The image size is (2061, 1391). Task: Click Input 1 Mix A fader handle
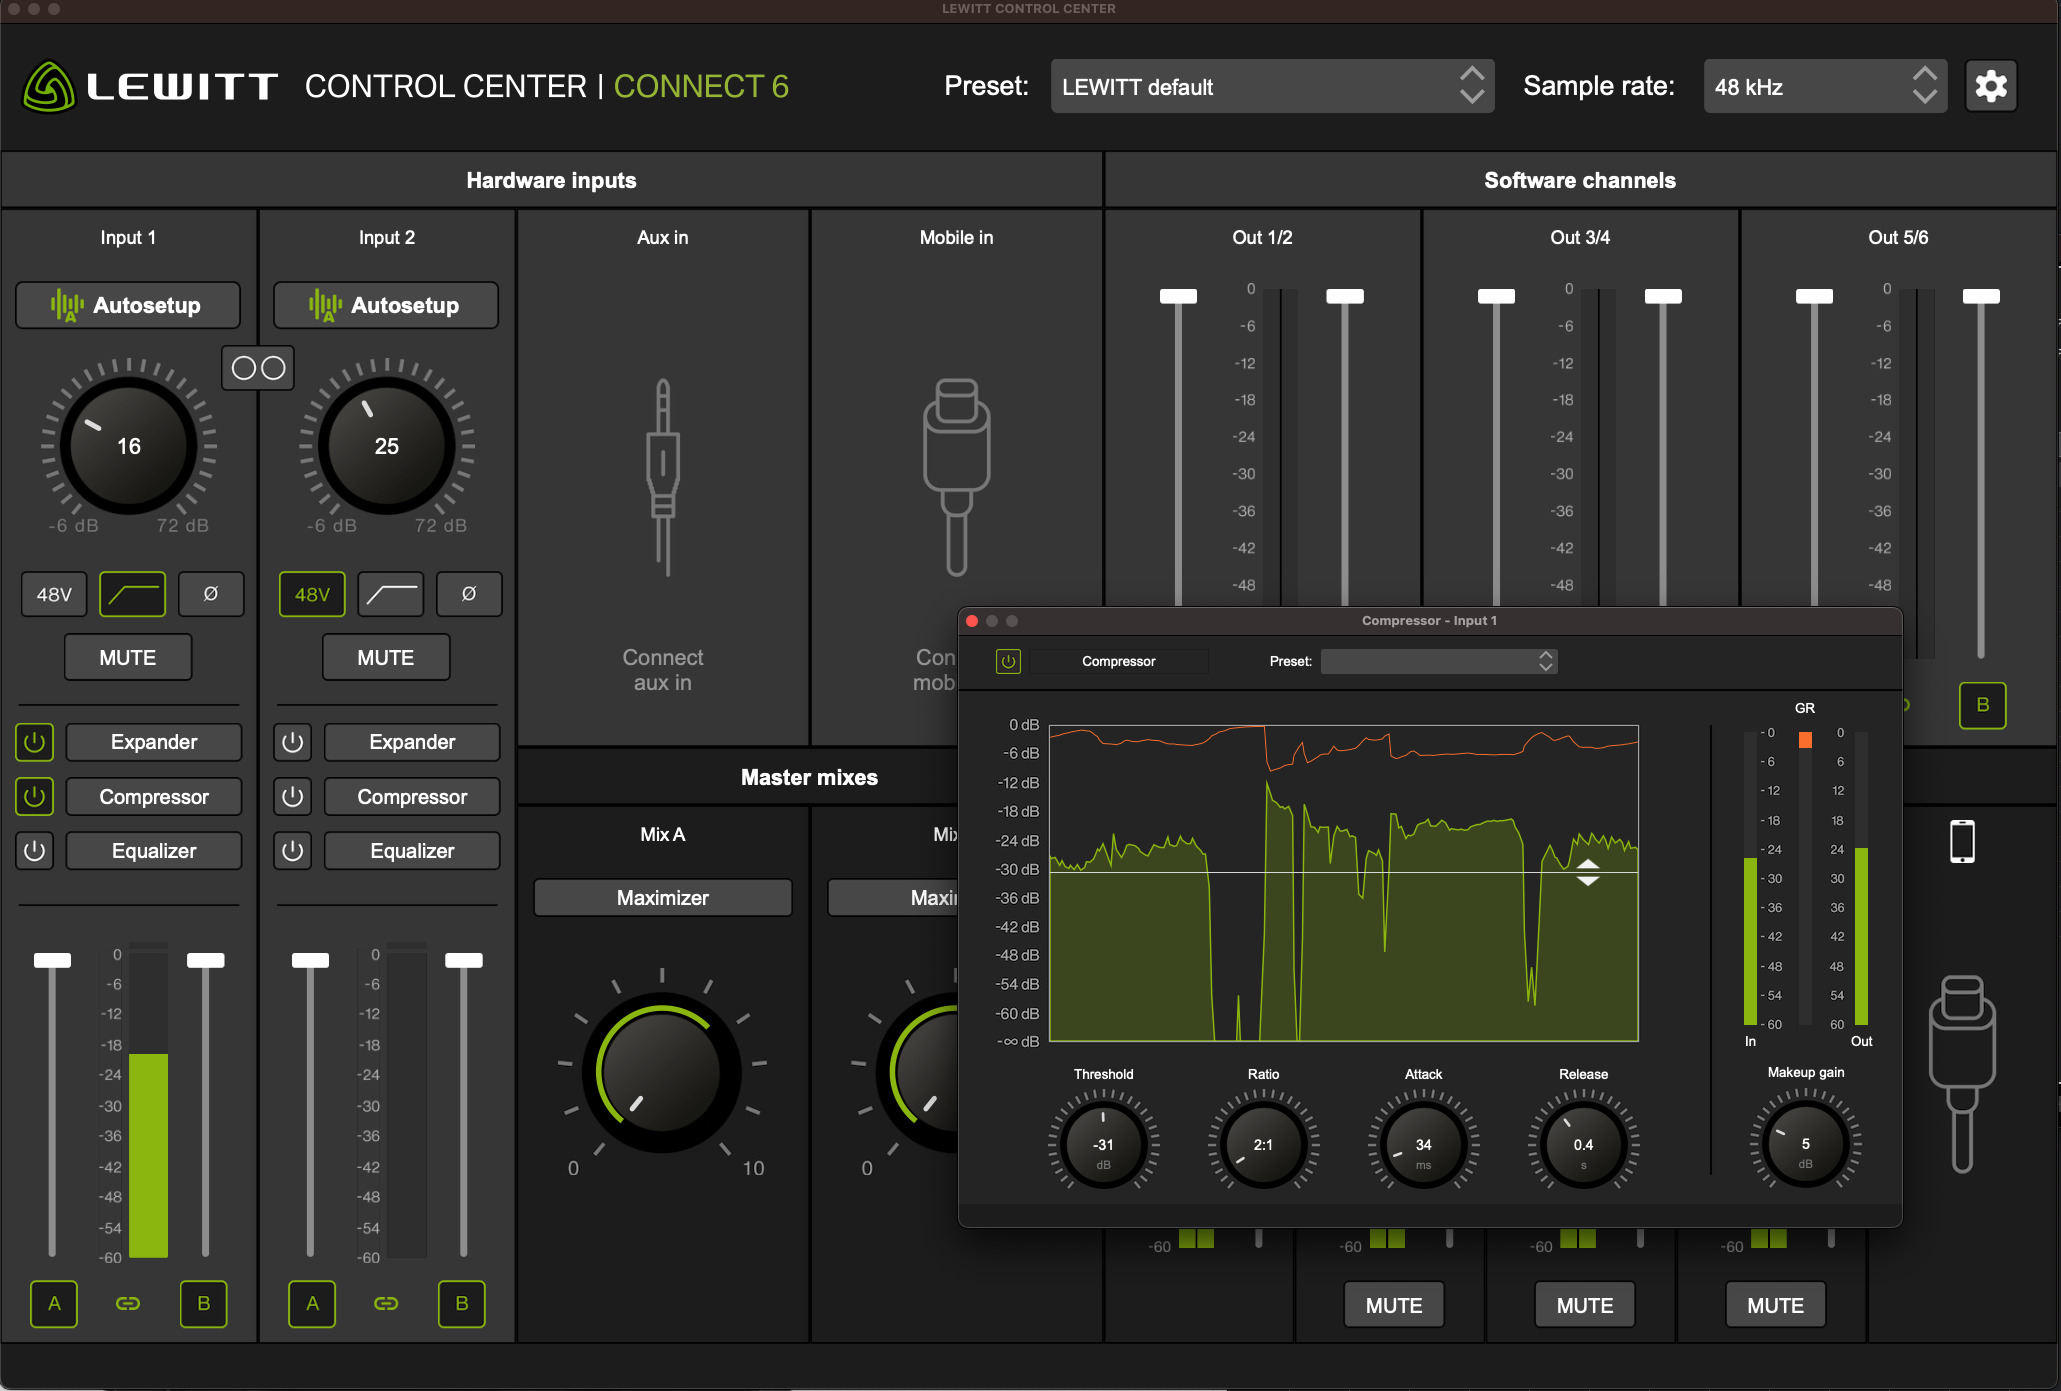click(x=52, y=960)
